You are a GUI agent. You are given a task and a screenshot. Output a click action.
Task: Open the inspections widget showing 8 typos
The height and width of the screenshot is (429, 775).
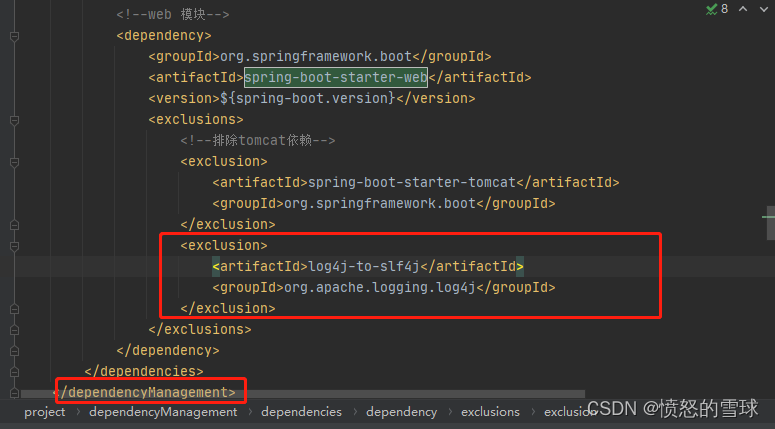(x=717, y=9)
